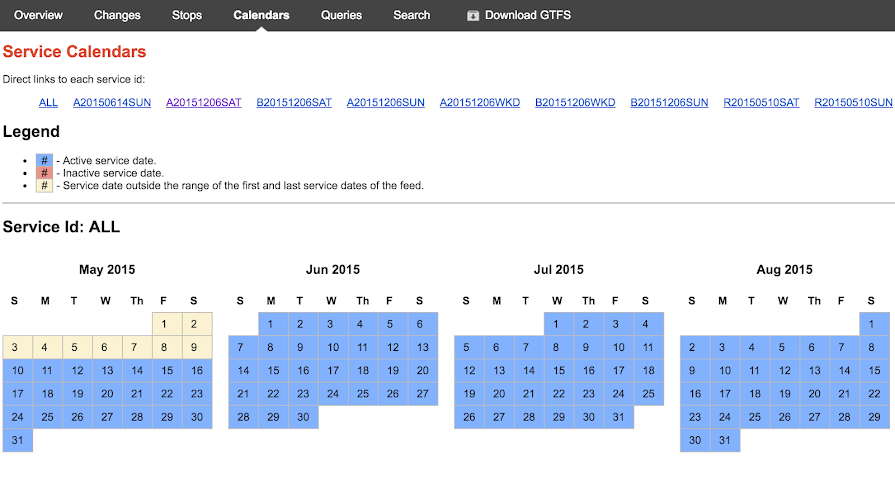Open the R20150510SUN service link
The height and width of the screenshot is (478, 895).
click(853, 103)
